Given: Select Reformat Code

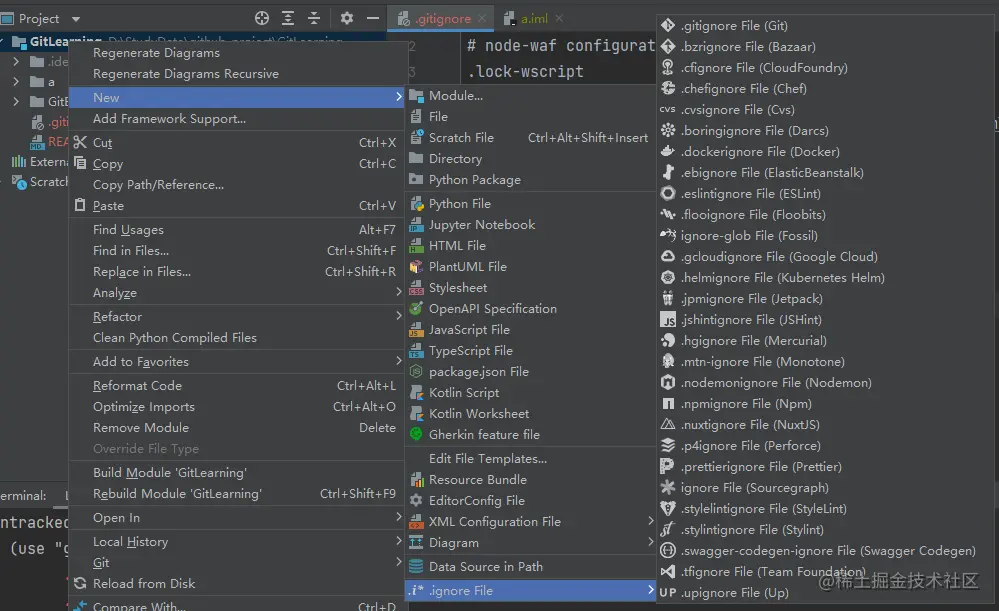Looking at the screenshot, I should pyautogui.click(x=236, y=385).
